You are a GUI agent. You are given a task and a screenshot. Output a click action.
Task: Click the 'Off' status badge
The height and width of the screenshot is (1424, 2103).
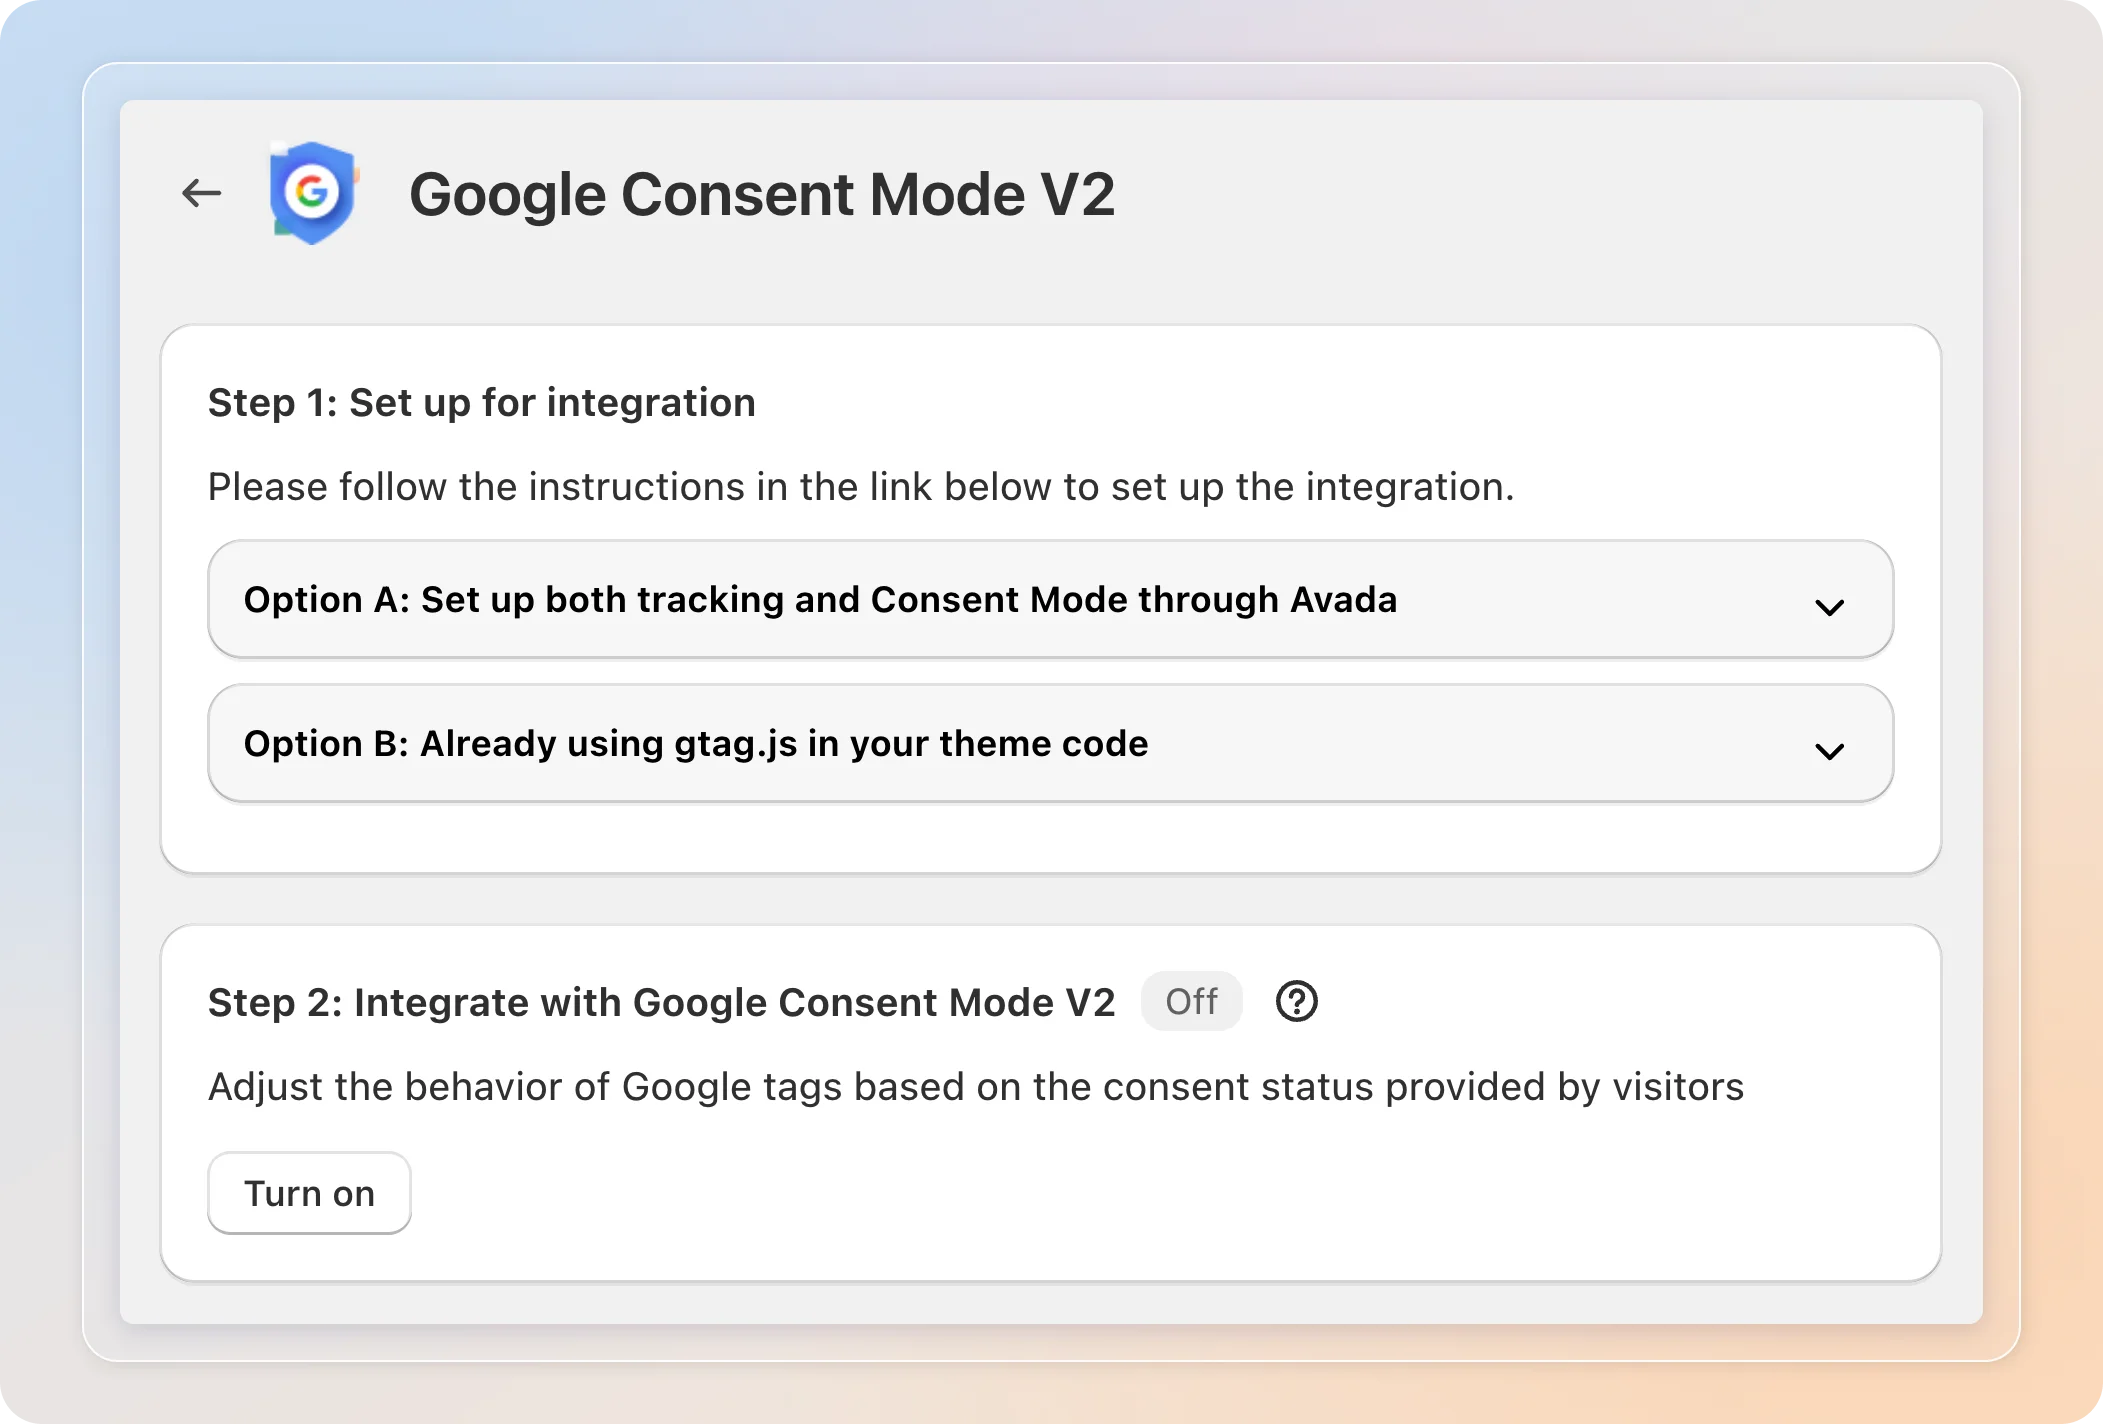point(1192,1001)
